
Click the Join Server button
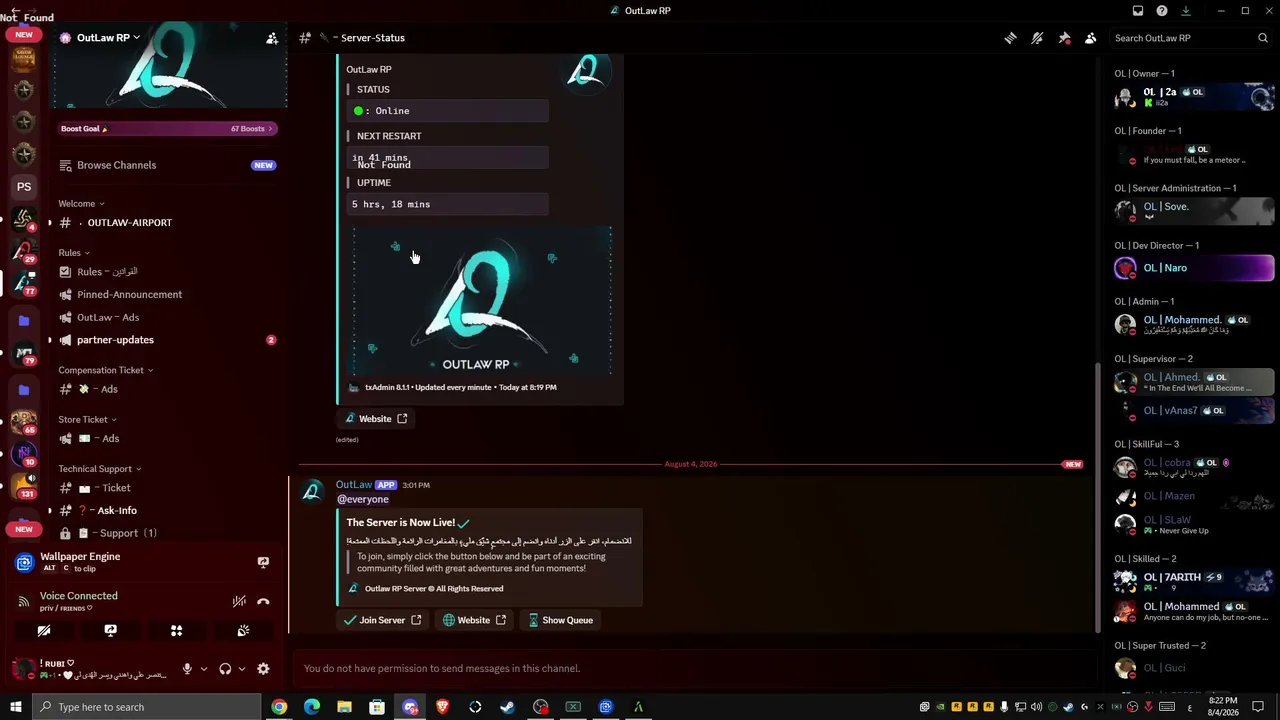tap(383, 620)
